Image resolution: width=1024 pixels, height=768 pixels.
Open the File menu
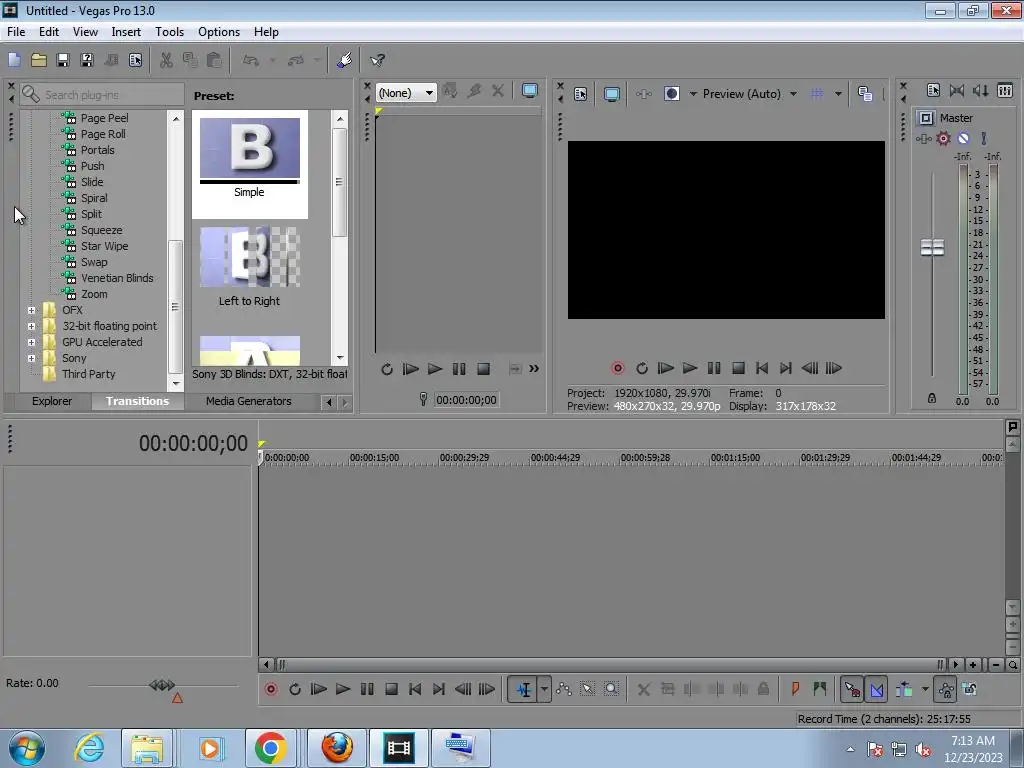16,32
